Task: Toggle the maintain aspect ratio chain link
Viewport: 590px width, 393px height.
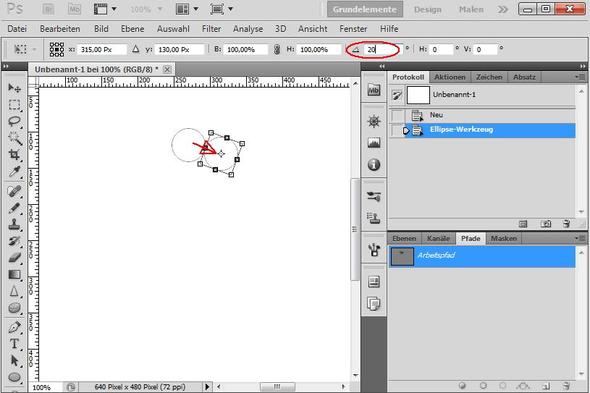Action: tap(277, 49)
